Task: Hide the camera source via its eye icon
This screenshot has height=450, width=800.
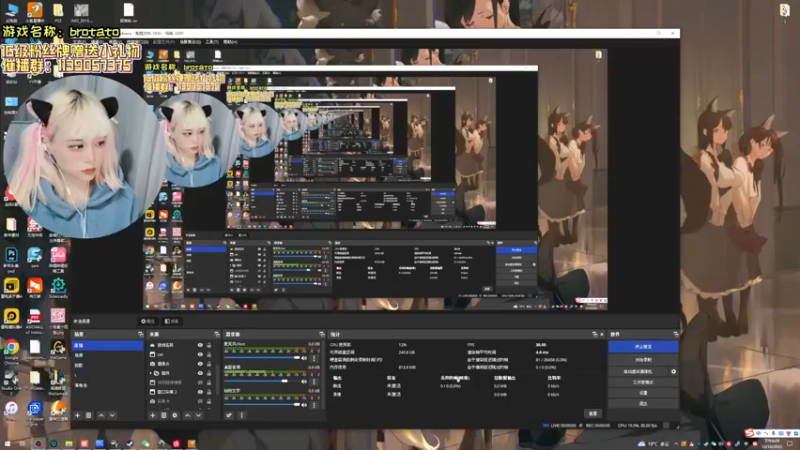Action: [200, 364]
